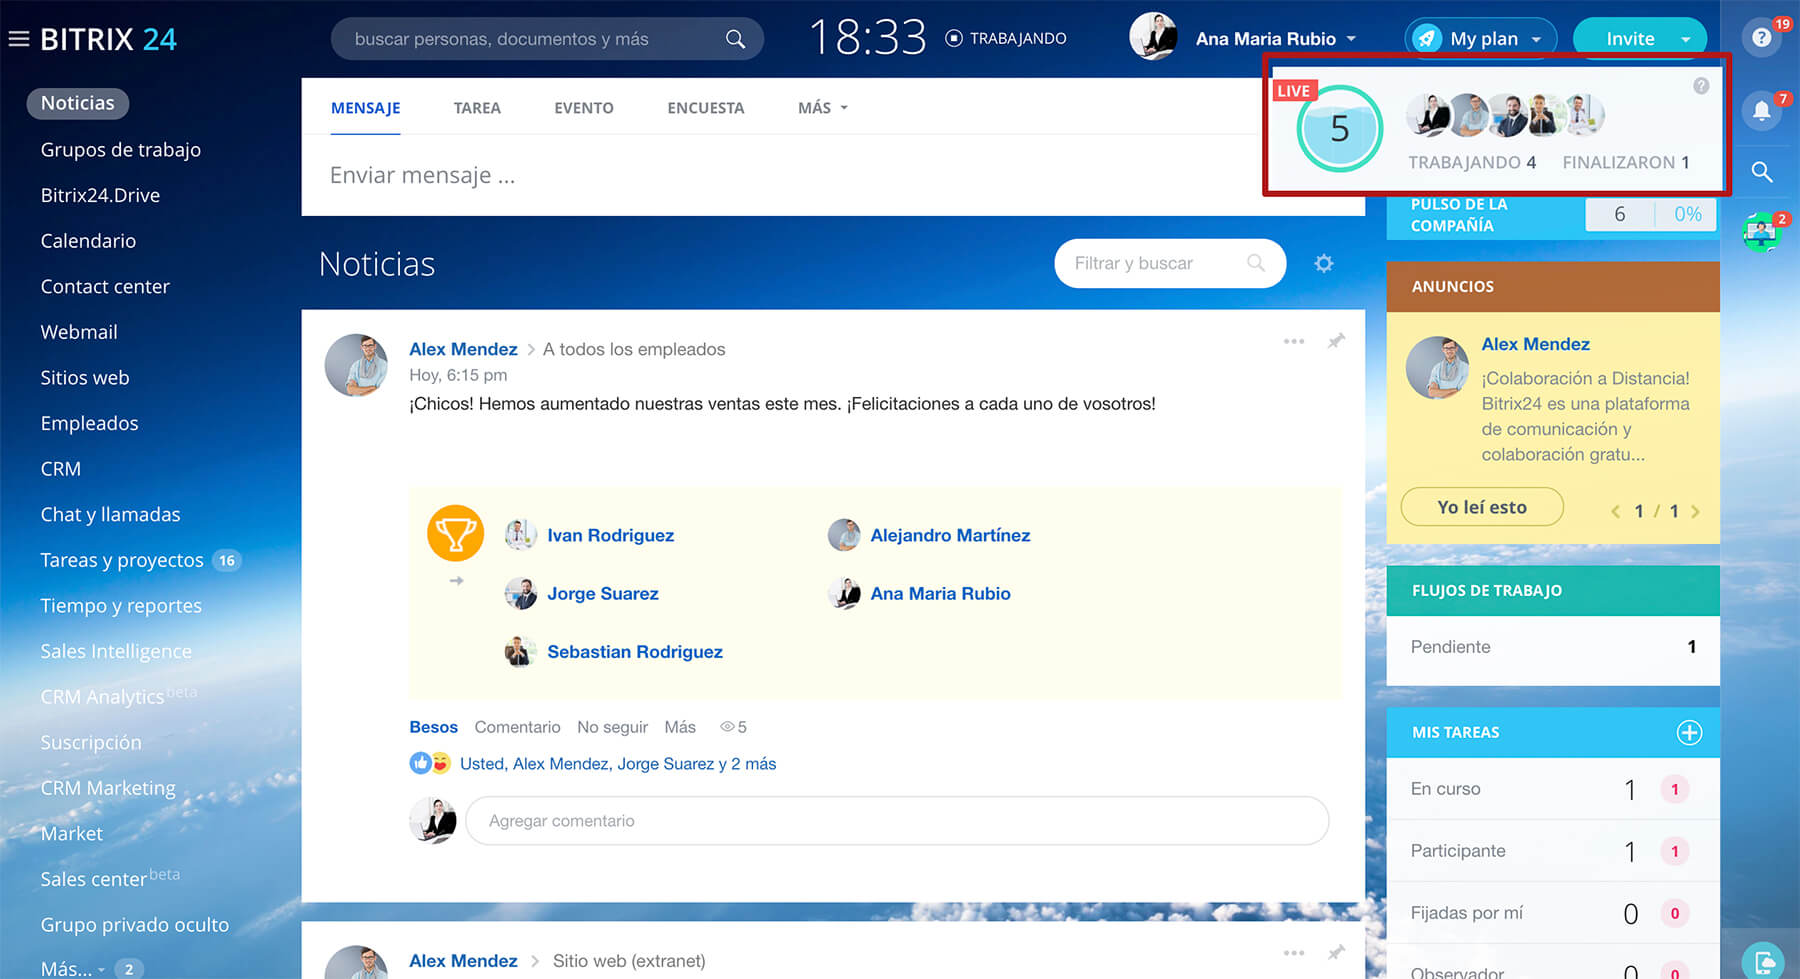The height and width of the screenshot is (979, 1800).
Task: Toggle the Trabajando work status
Action: 1006,39
